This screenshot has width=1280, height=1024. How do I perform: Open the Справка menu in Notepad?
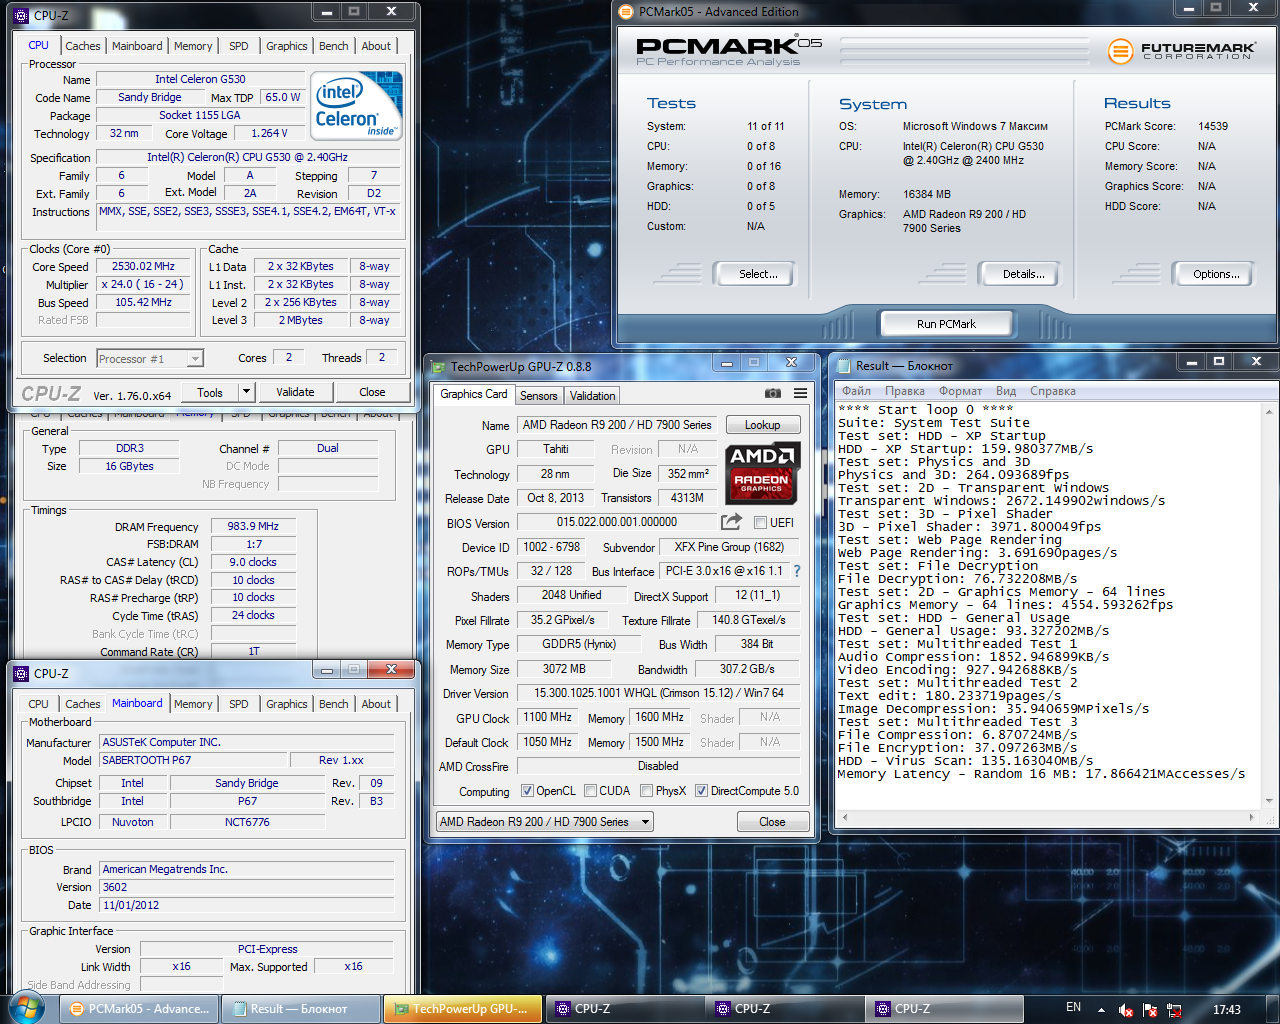pos(1053,391)
